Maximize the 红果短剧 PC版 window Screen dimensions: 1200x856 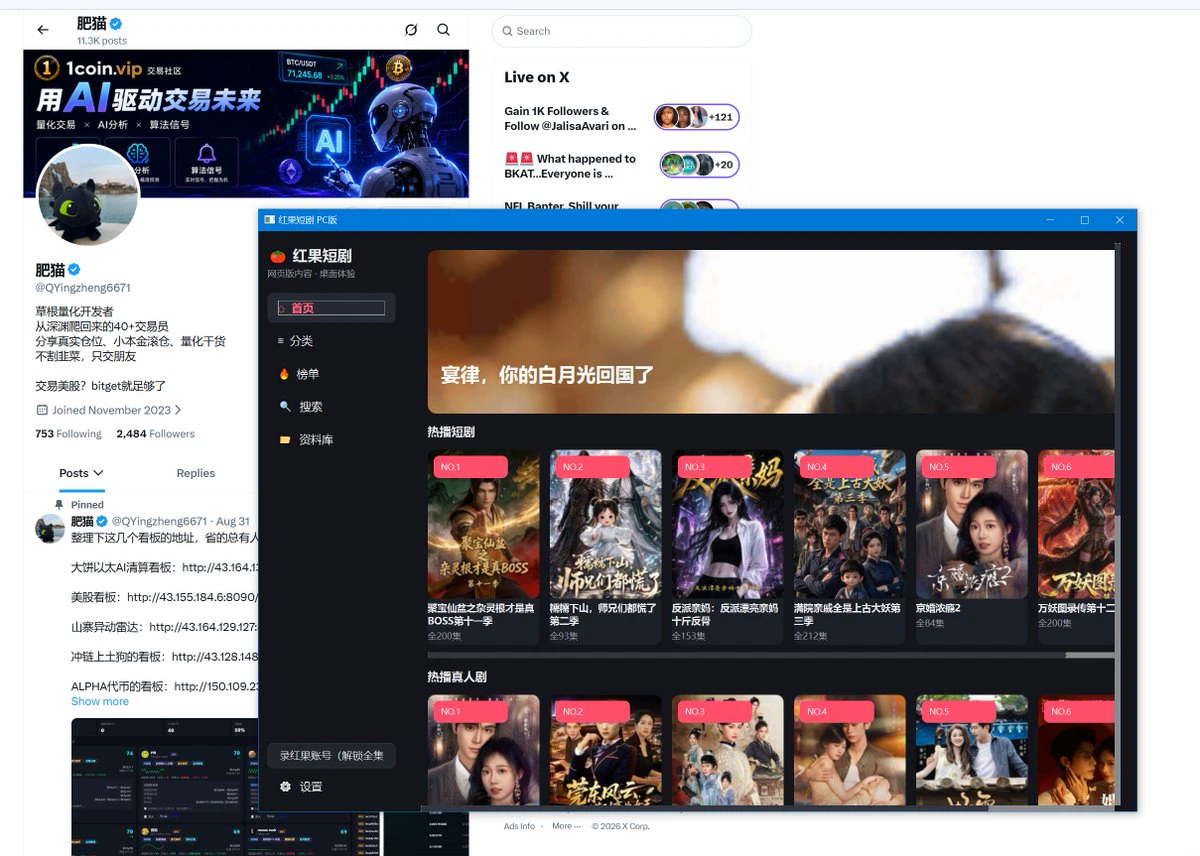tap(1085, 220)
